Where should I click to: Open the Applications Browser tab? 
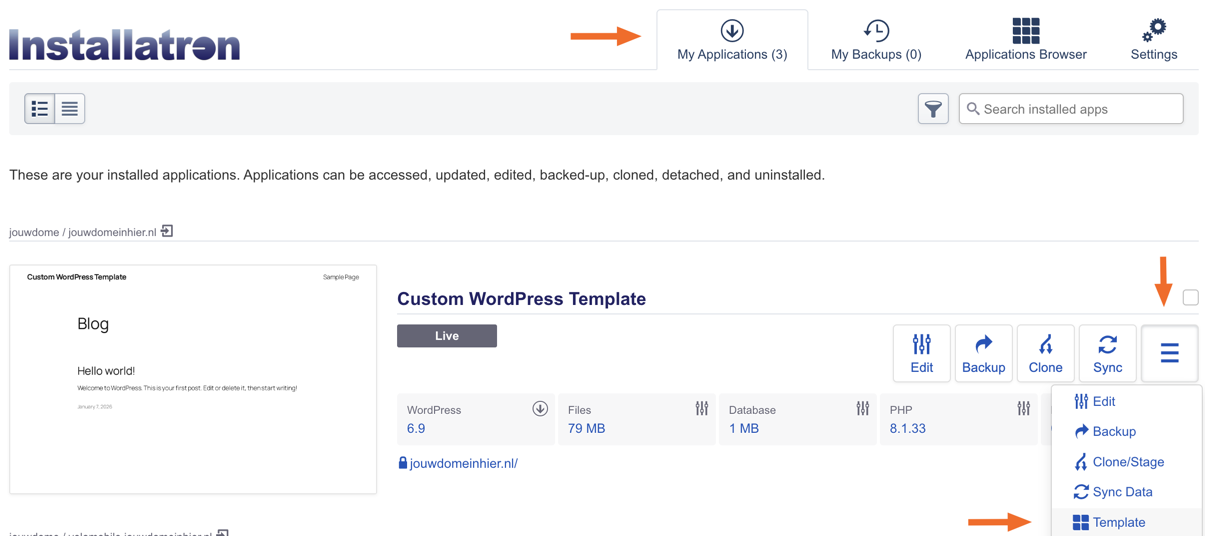tap(1025, 40)
